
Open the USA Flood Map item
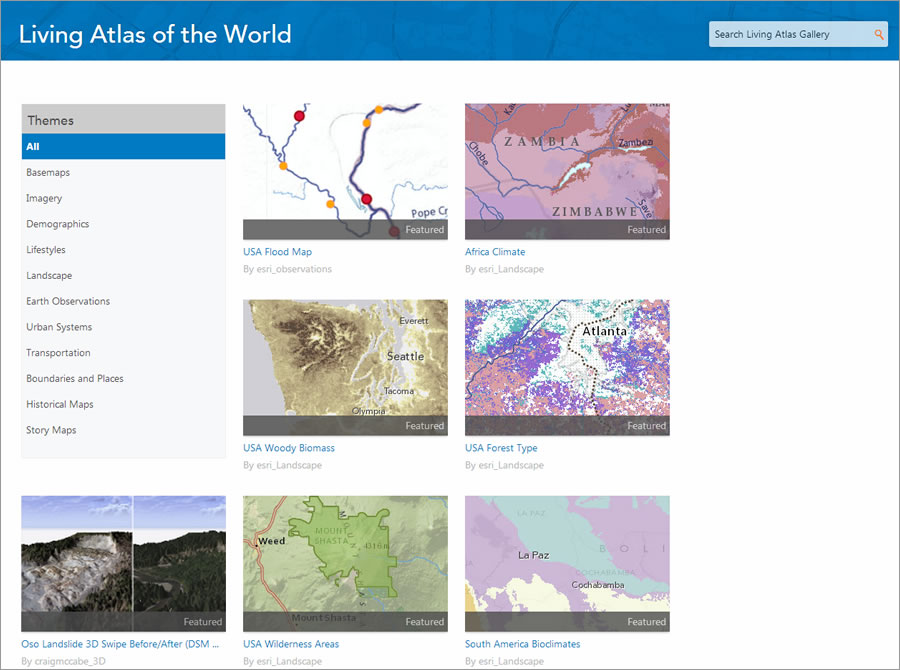[x=277, y=251]
